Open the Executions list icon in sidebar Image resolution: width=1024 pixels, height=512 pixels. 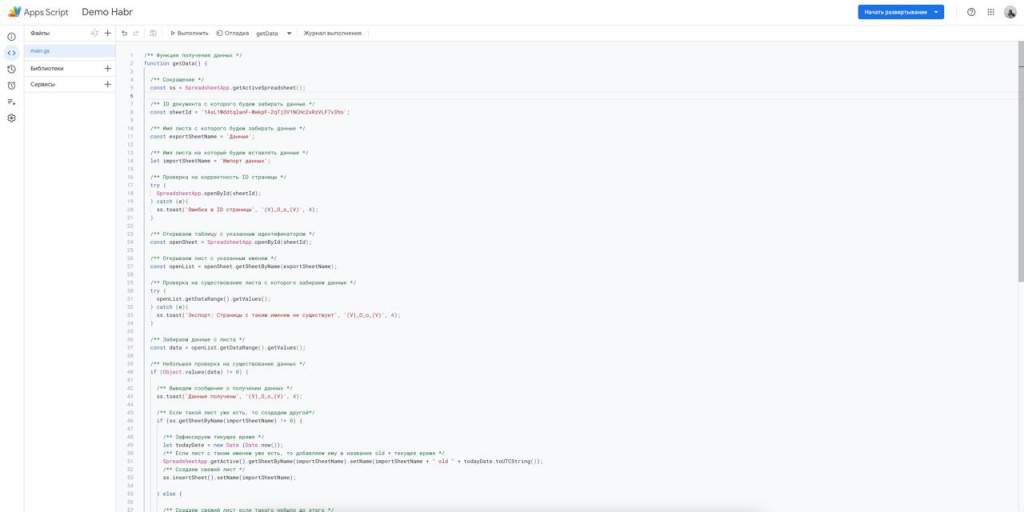tap(11, 102)
